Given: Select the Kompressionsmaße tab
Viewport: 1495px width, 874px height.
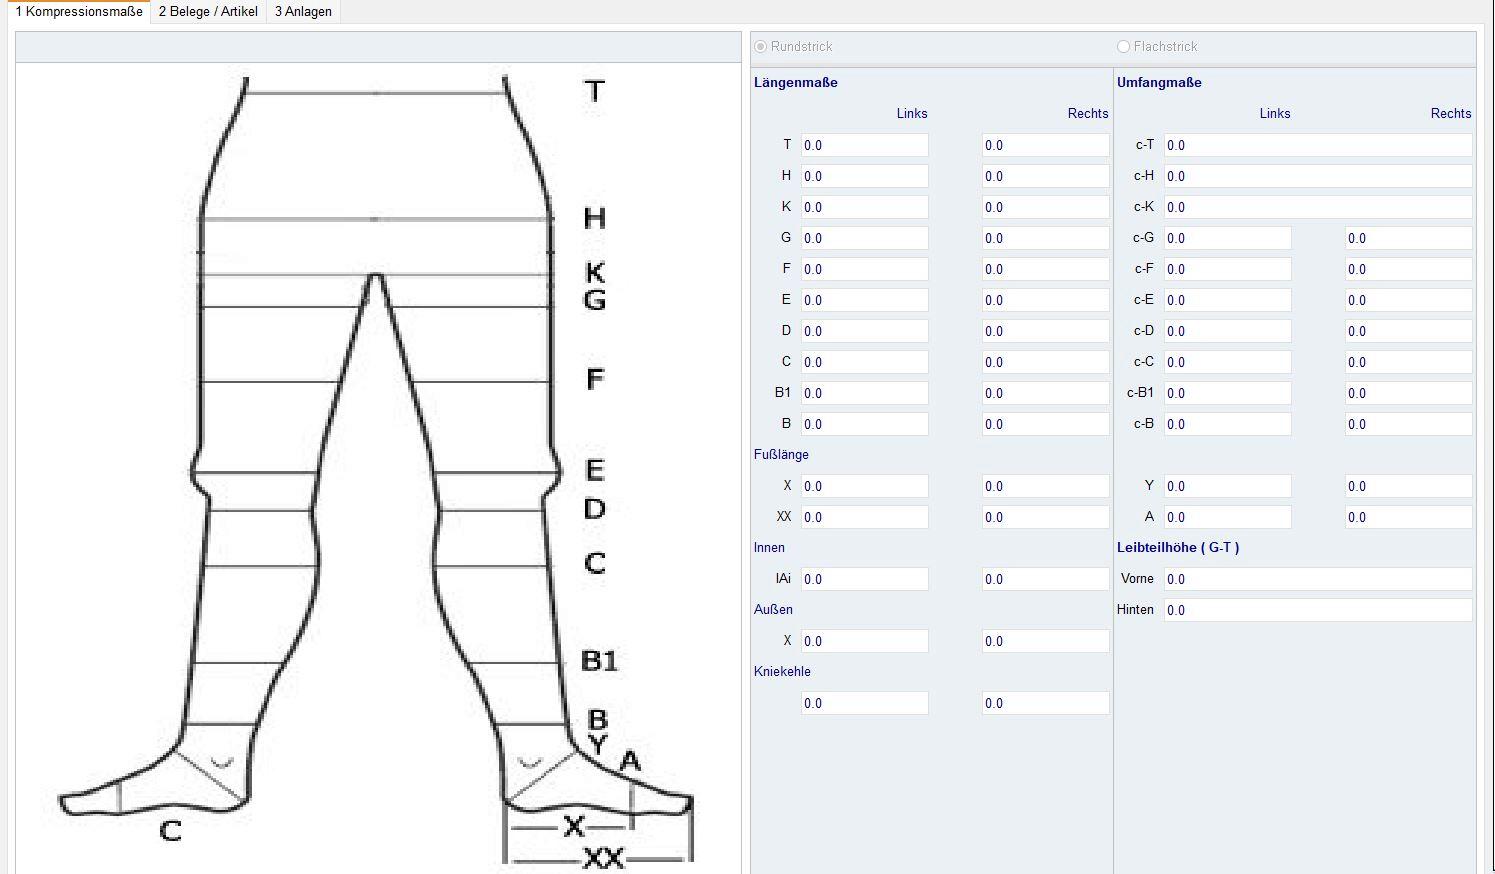Looking at the screenshot, I should (79, 12).
